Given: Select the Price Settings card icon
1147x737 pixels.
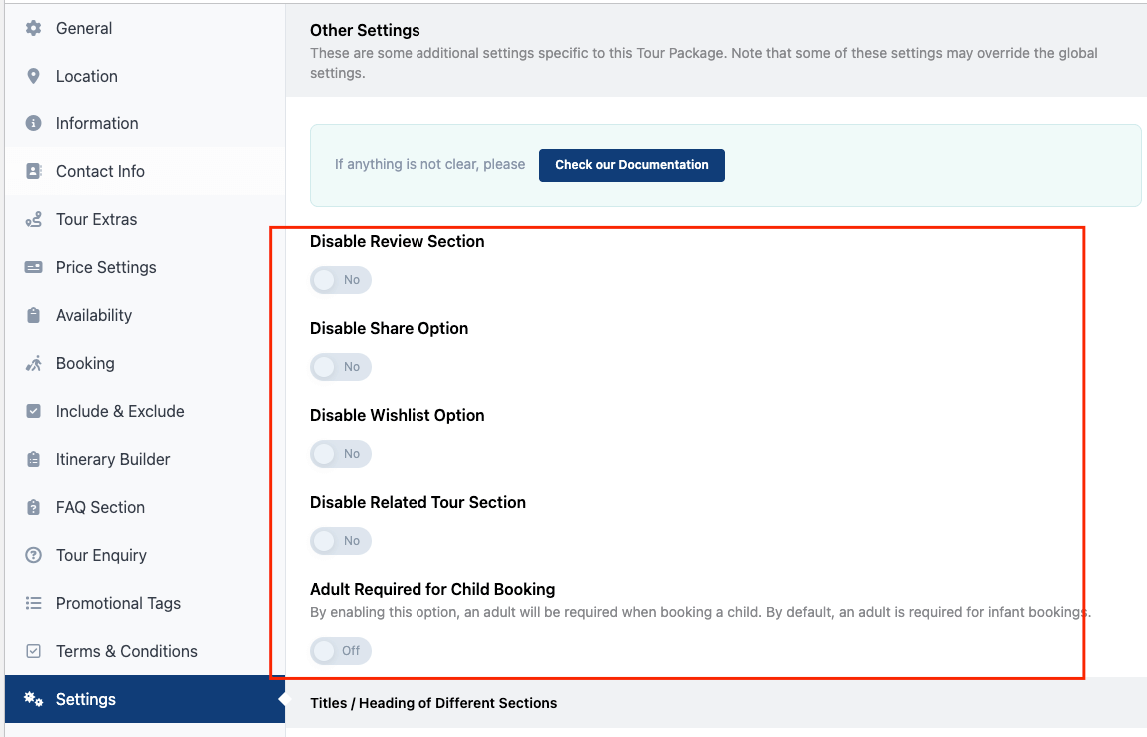Looking at the screenshot, I should pos(33,267).
